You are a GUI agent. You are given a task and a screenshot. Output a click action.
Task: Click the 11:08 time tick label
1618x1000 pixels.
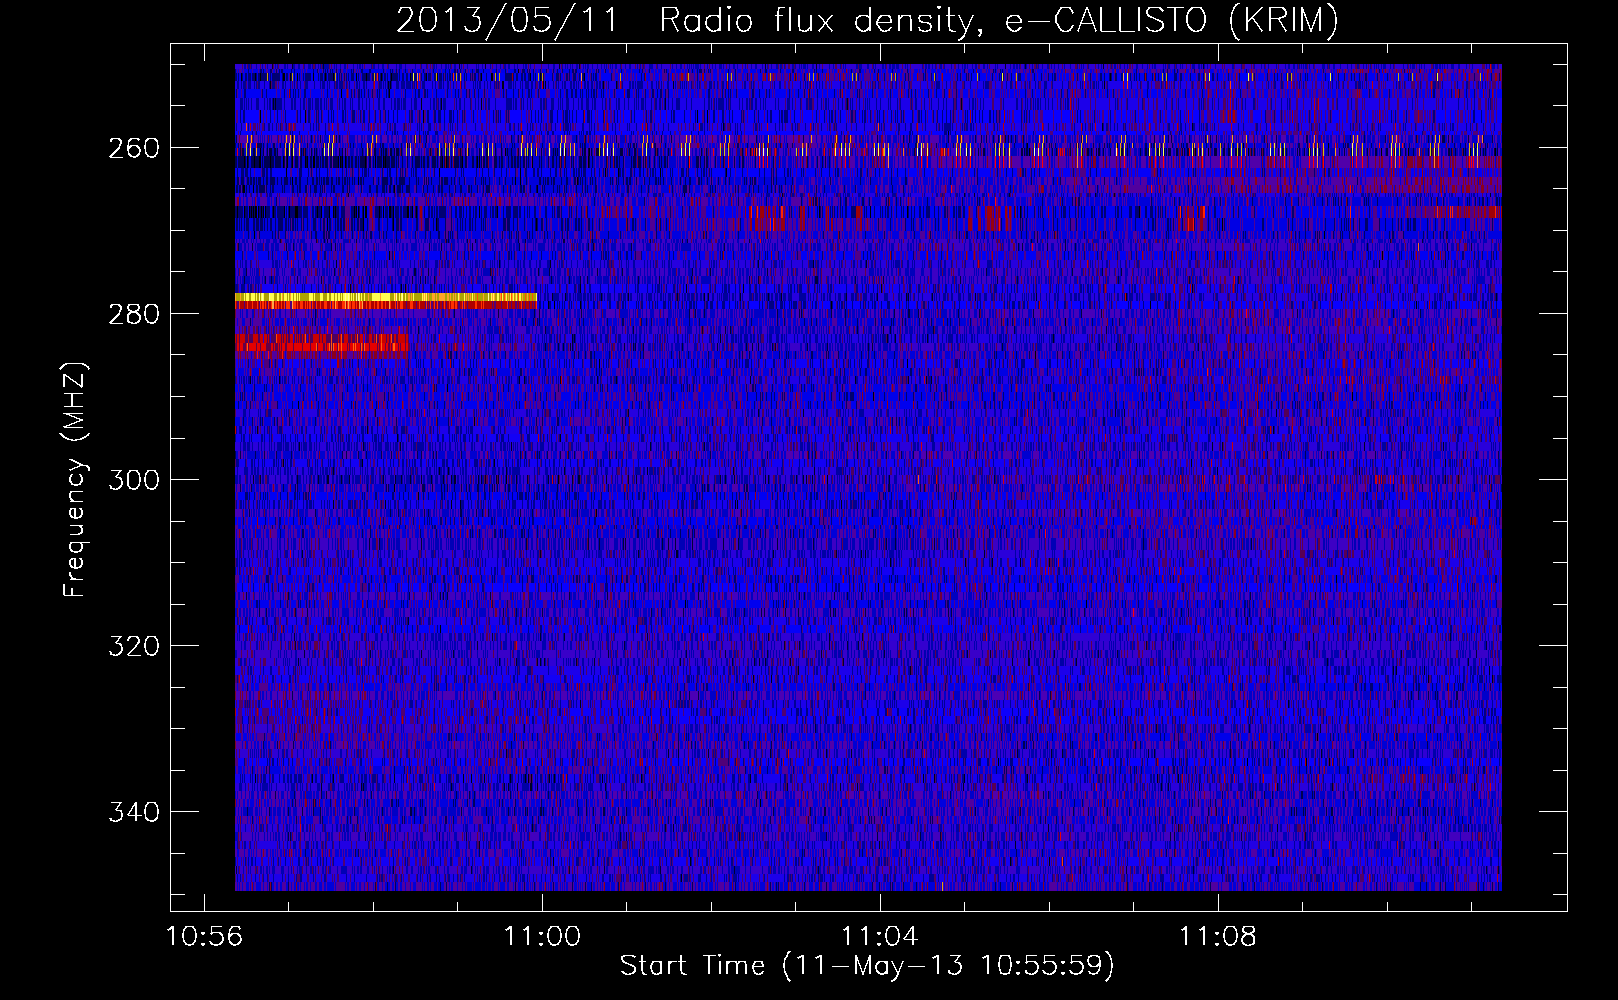pos(1218,937)
